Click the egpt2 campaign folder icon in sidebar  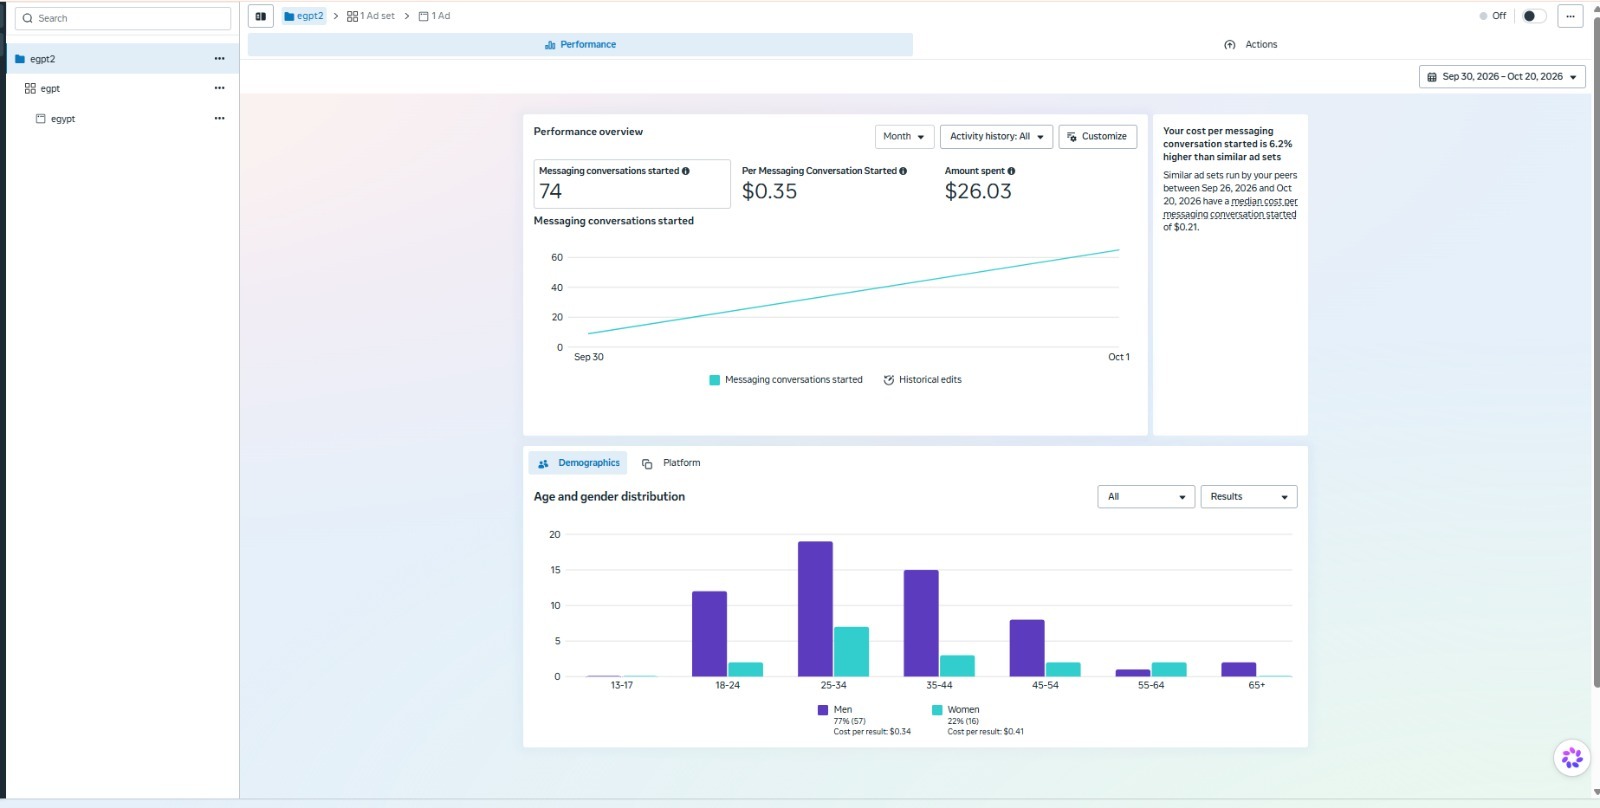click(20, 59)
